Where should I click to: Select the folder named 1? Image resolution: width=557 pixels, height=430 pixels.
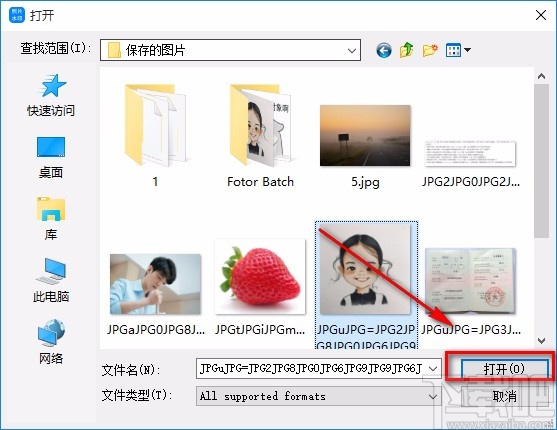[x=155, y=135]
